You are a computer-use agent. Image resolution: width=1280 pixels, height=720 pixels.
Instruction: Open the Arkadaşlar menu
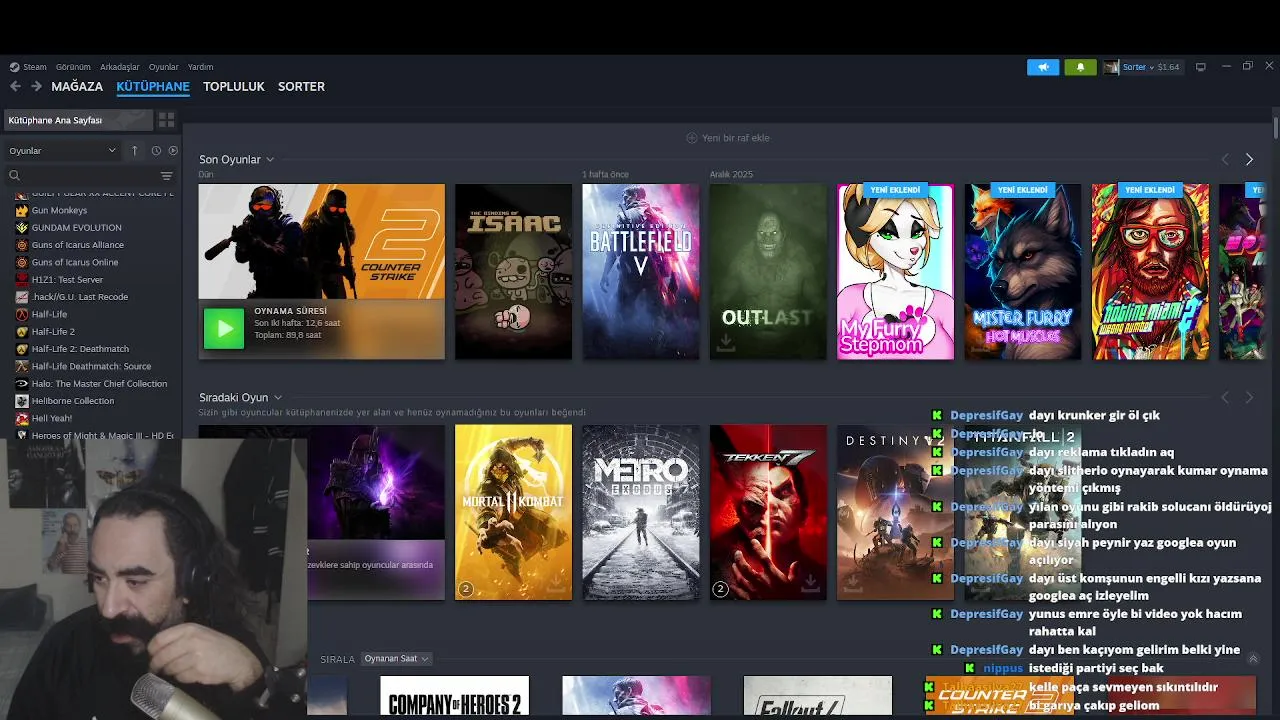120,67
